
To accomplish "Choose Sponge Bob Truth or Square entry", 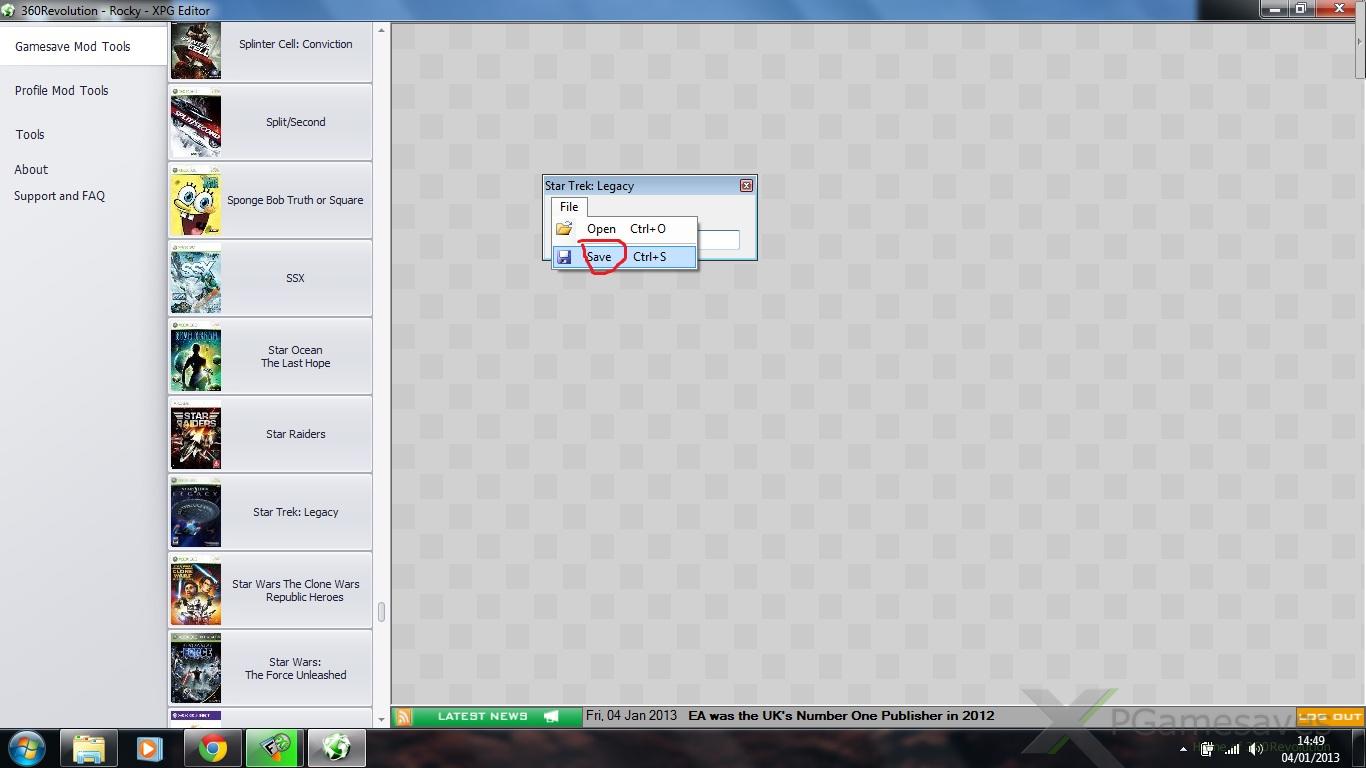I will coord(295,200).
